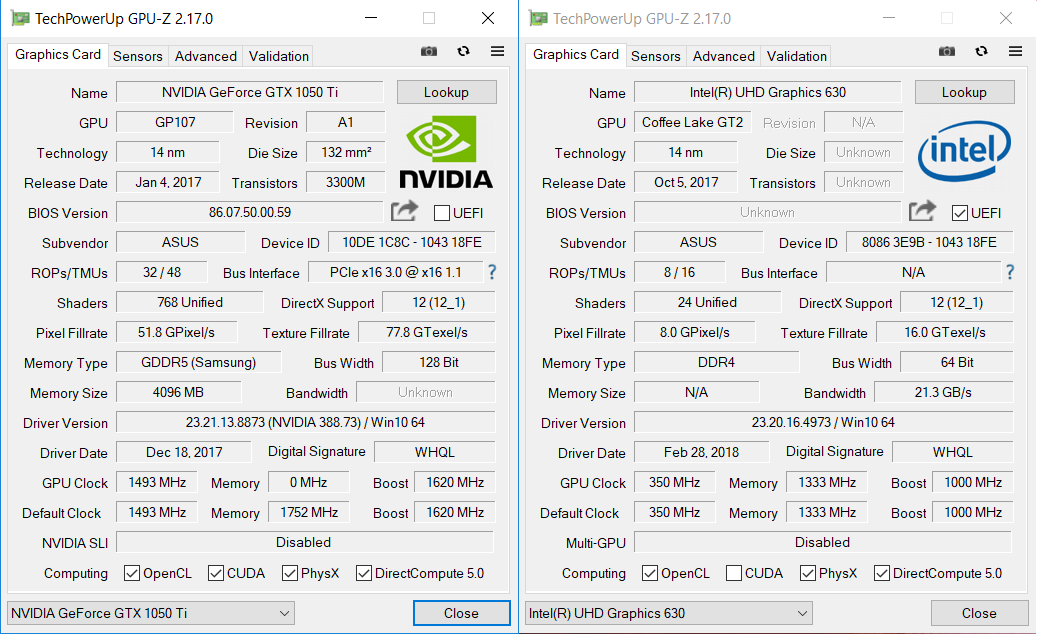
Task: Select Graphics Card tab in Intel window
Action: click(576, 55)
